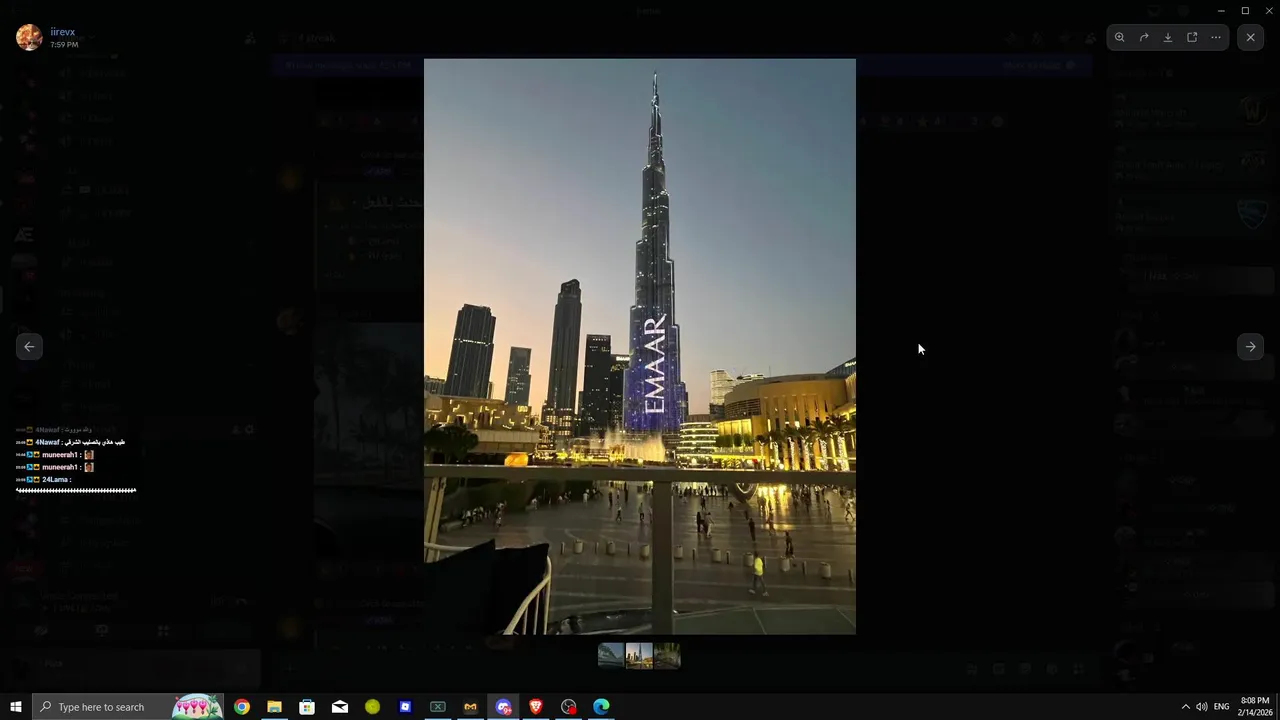Open Microsoft Store from taskbar

(x=307, y=707)
